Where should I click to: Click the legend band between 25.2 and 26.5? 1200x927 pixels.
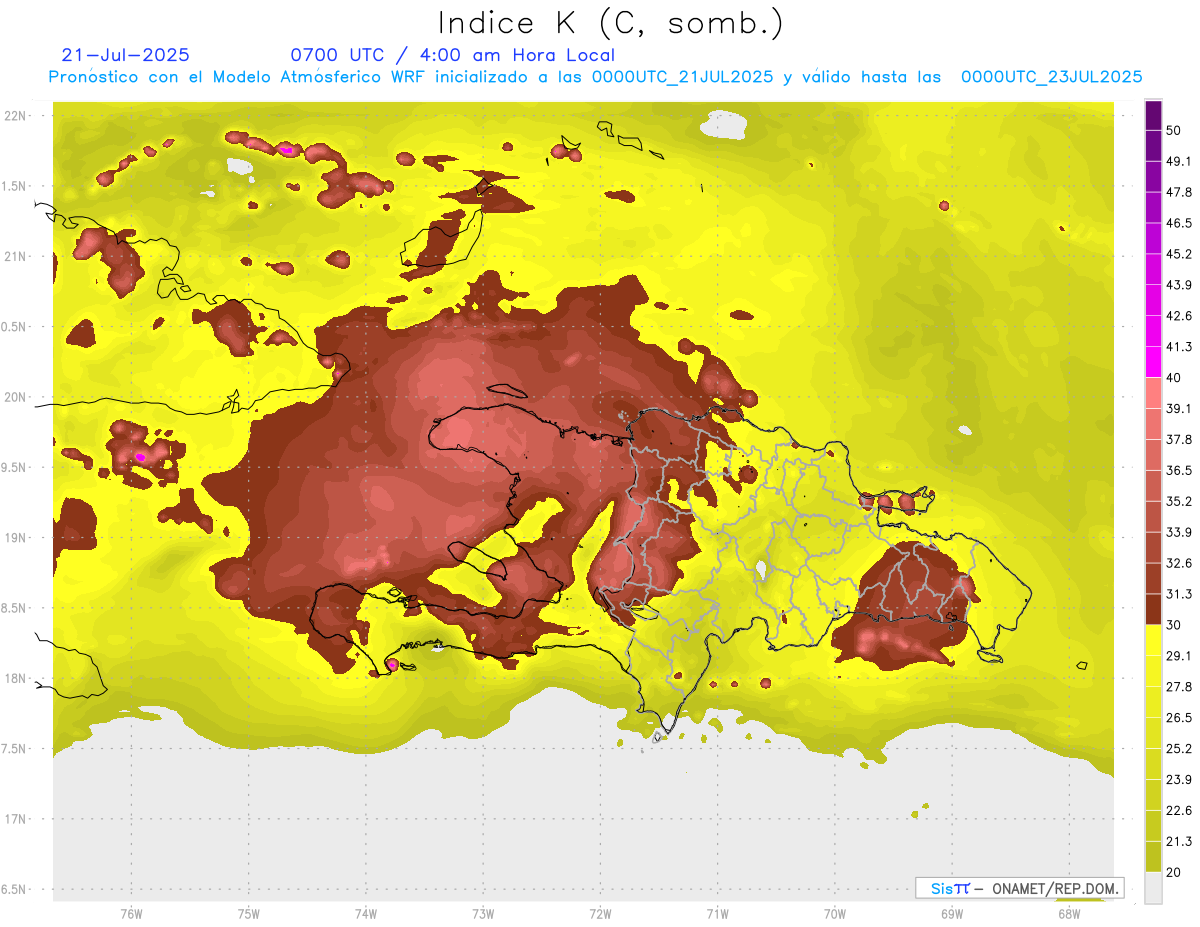pyautogui.click(x=1153, y=733)
